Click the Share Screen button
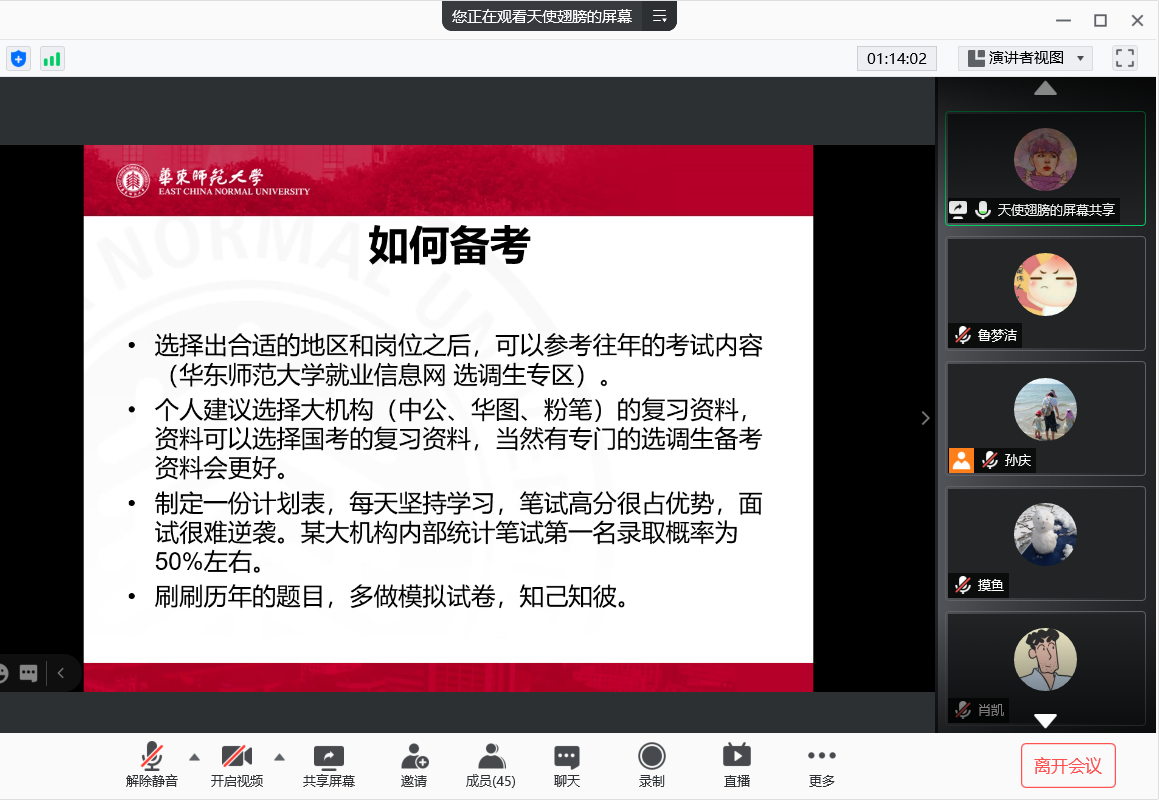The image size is (1159, 800). [x=329, y=765]
